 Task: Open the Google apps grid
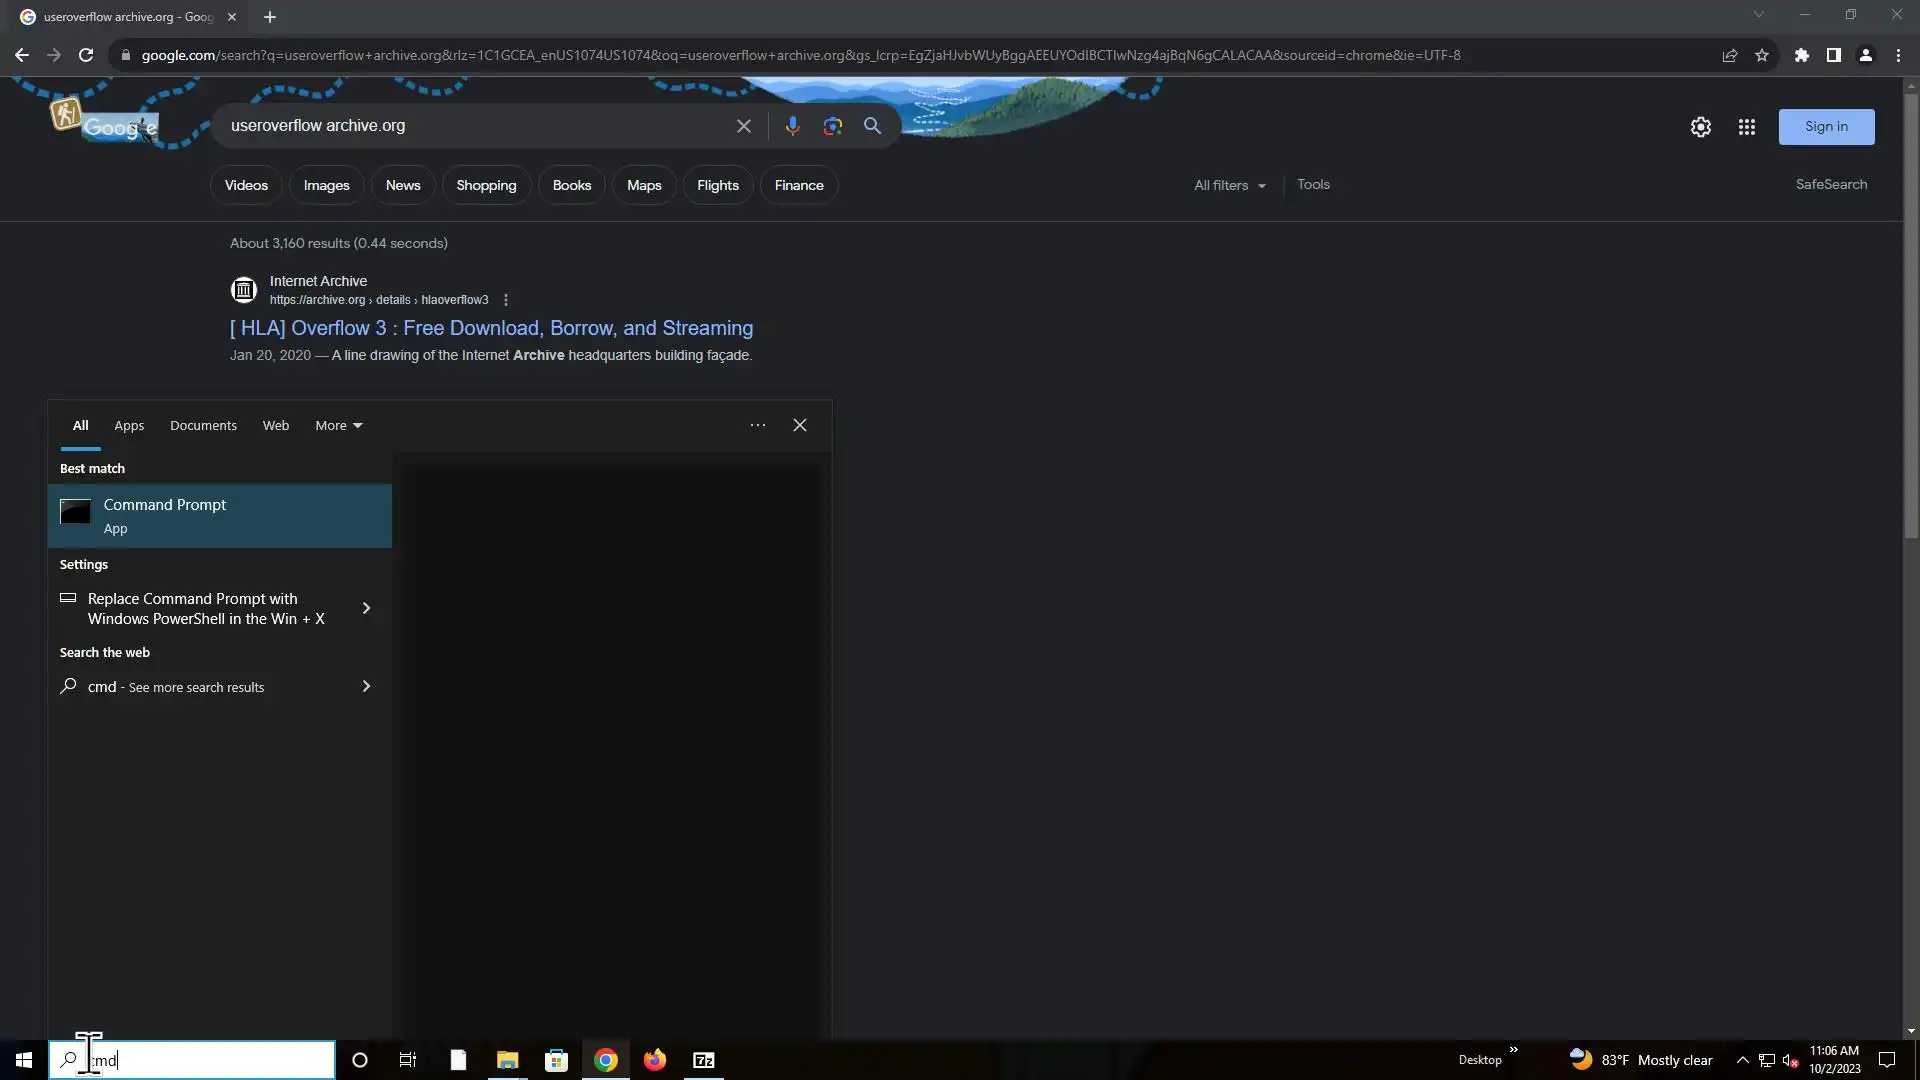click(1746, 127)
